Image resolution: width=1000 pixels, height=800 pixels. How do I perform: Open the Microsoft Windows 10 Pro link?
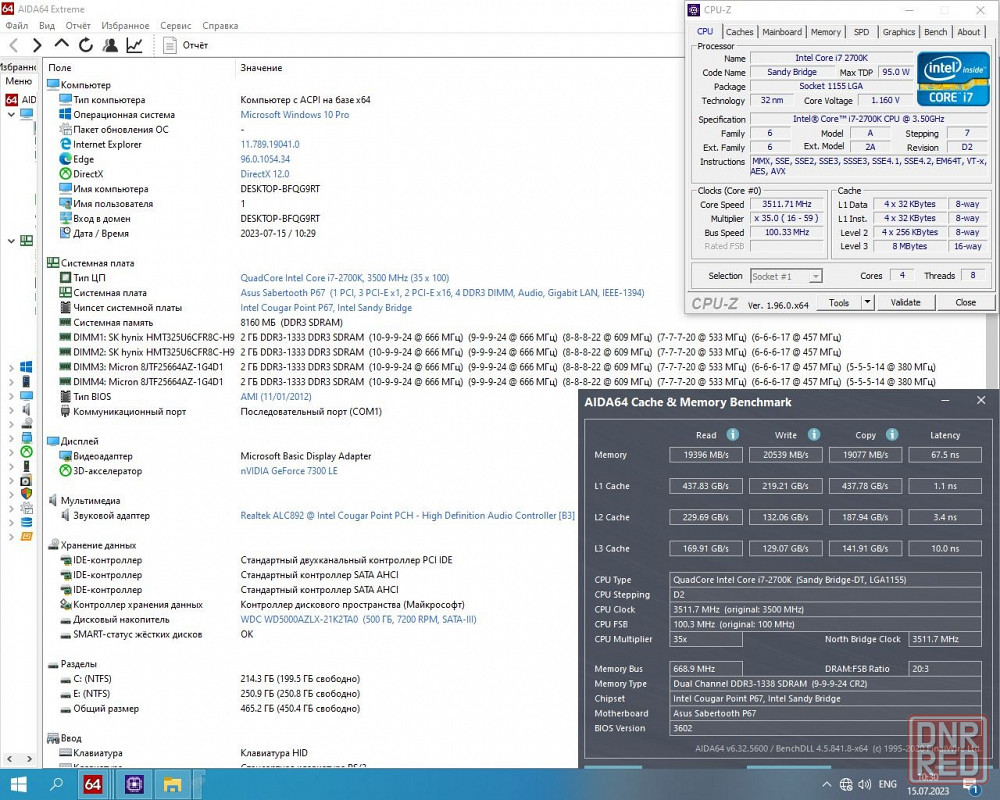295,115
